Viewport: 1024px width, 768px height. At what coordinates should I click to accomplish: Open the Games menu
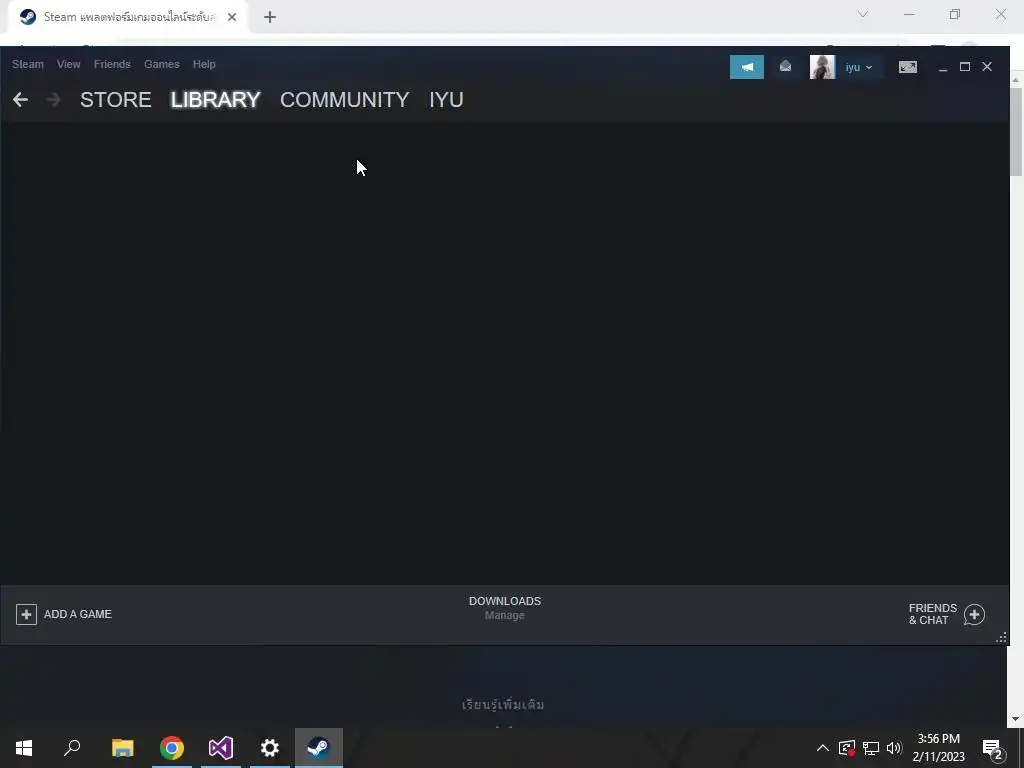pyautogui.click(x=161, y=64)
